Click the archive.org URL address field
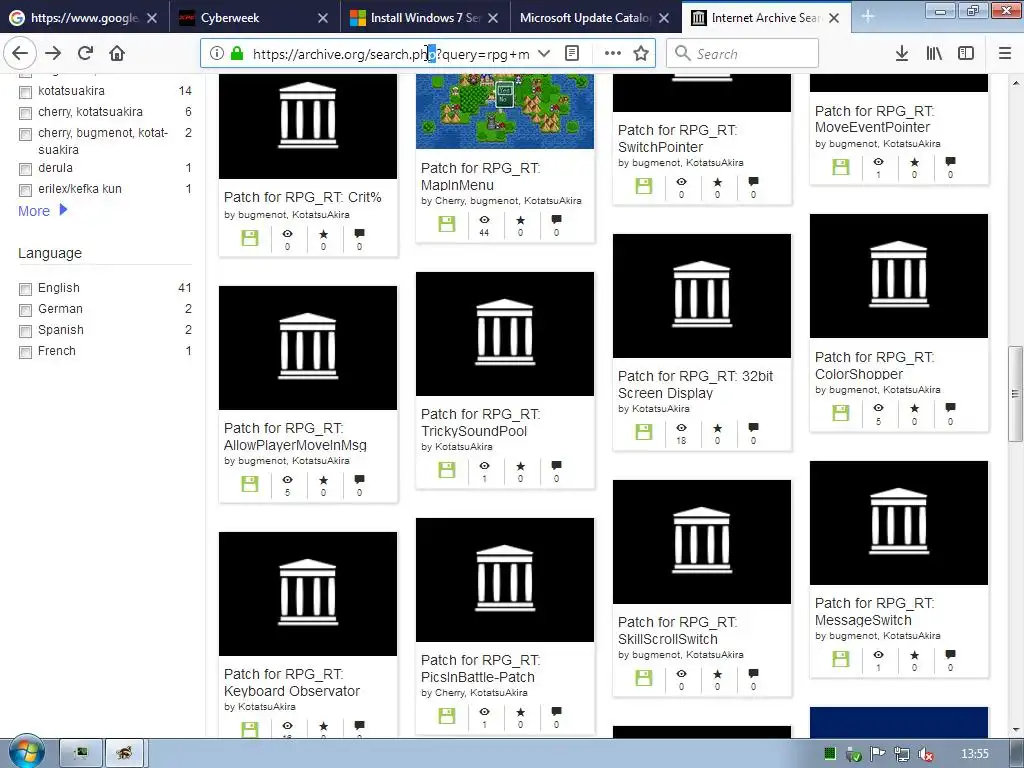 pos(391,54)
